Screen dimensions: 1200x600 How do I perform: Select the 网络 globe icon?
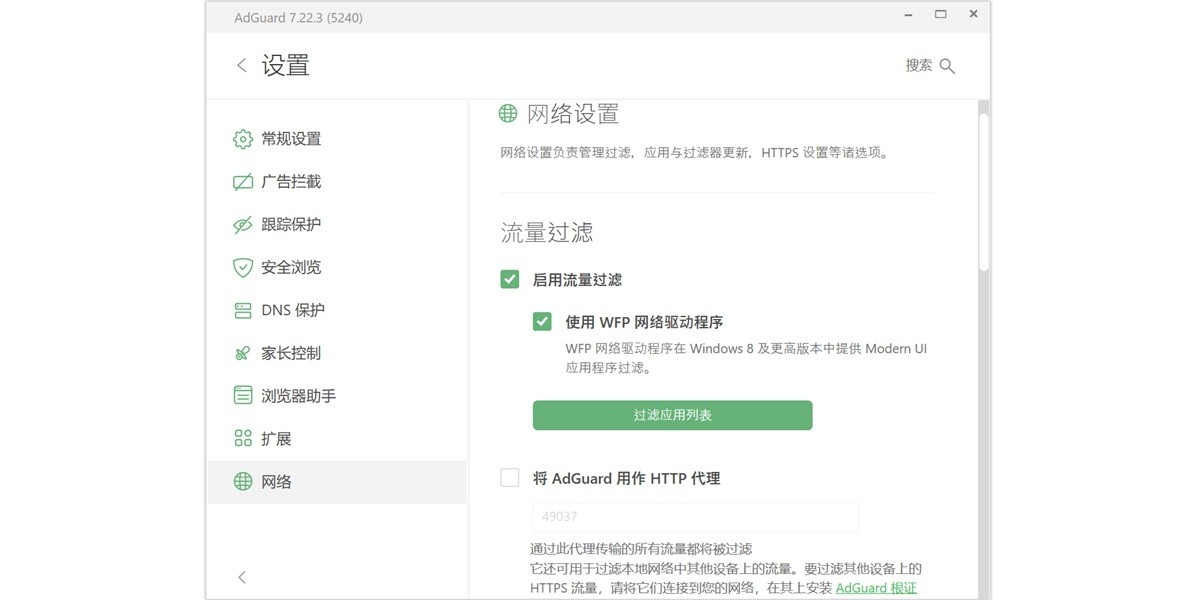click(242, 481)
